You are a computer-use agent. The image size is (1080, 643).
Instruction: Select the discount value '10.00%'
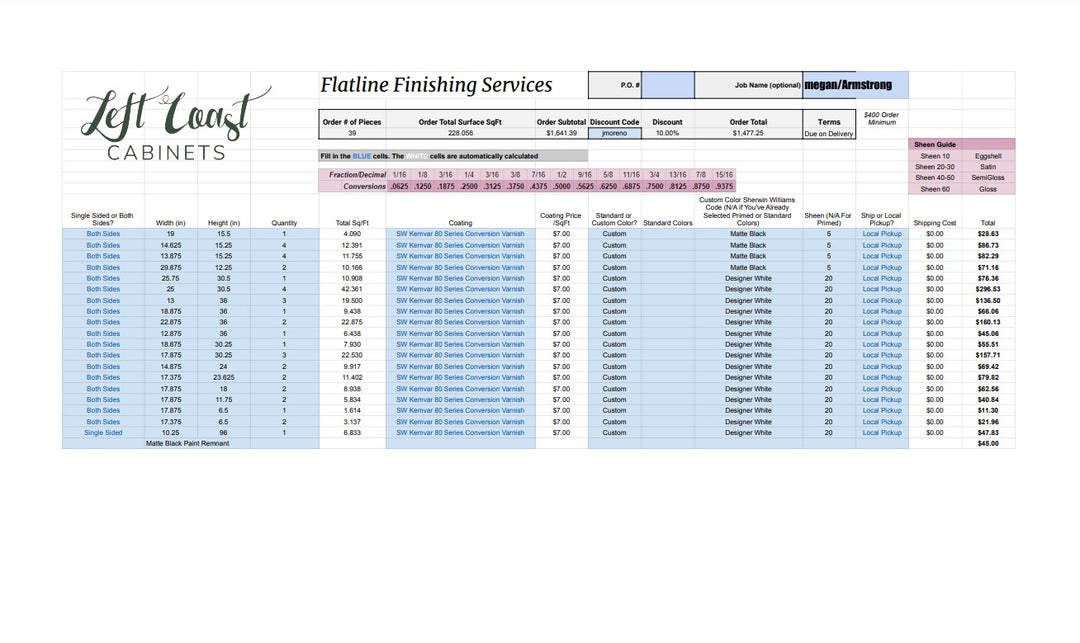pos(667,134)
